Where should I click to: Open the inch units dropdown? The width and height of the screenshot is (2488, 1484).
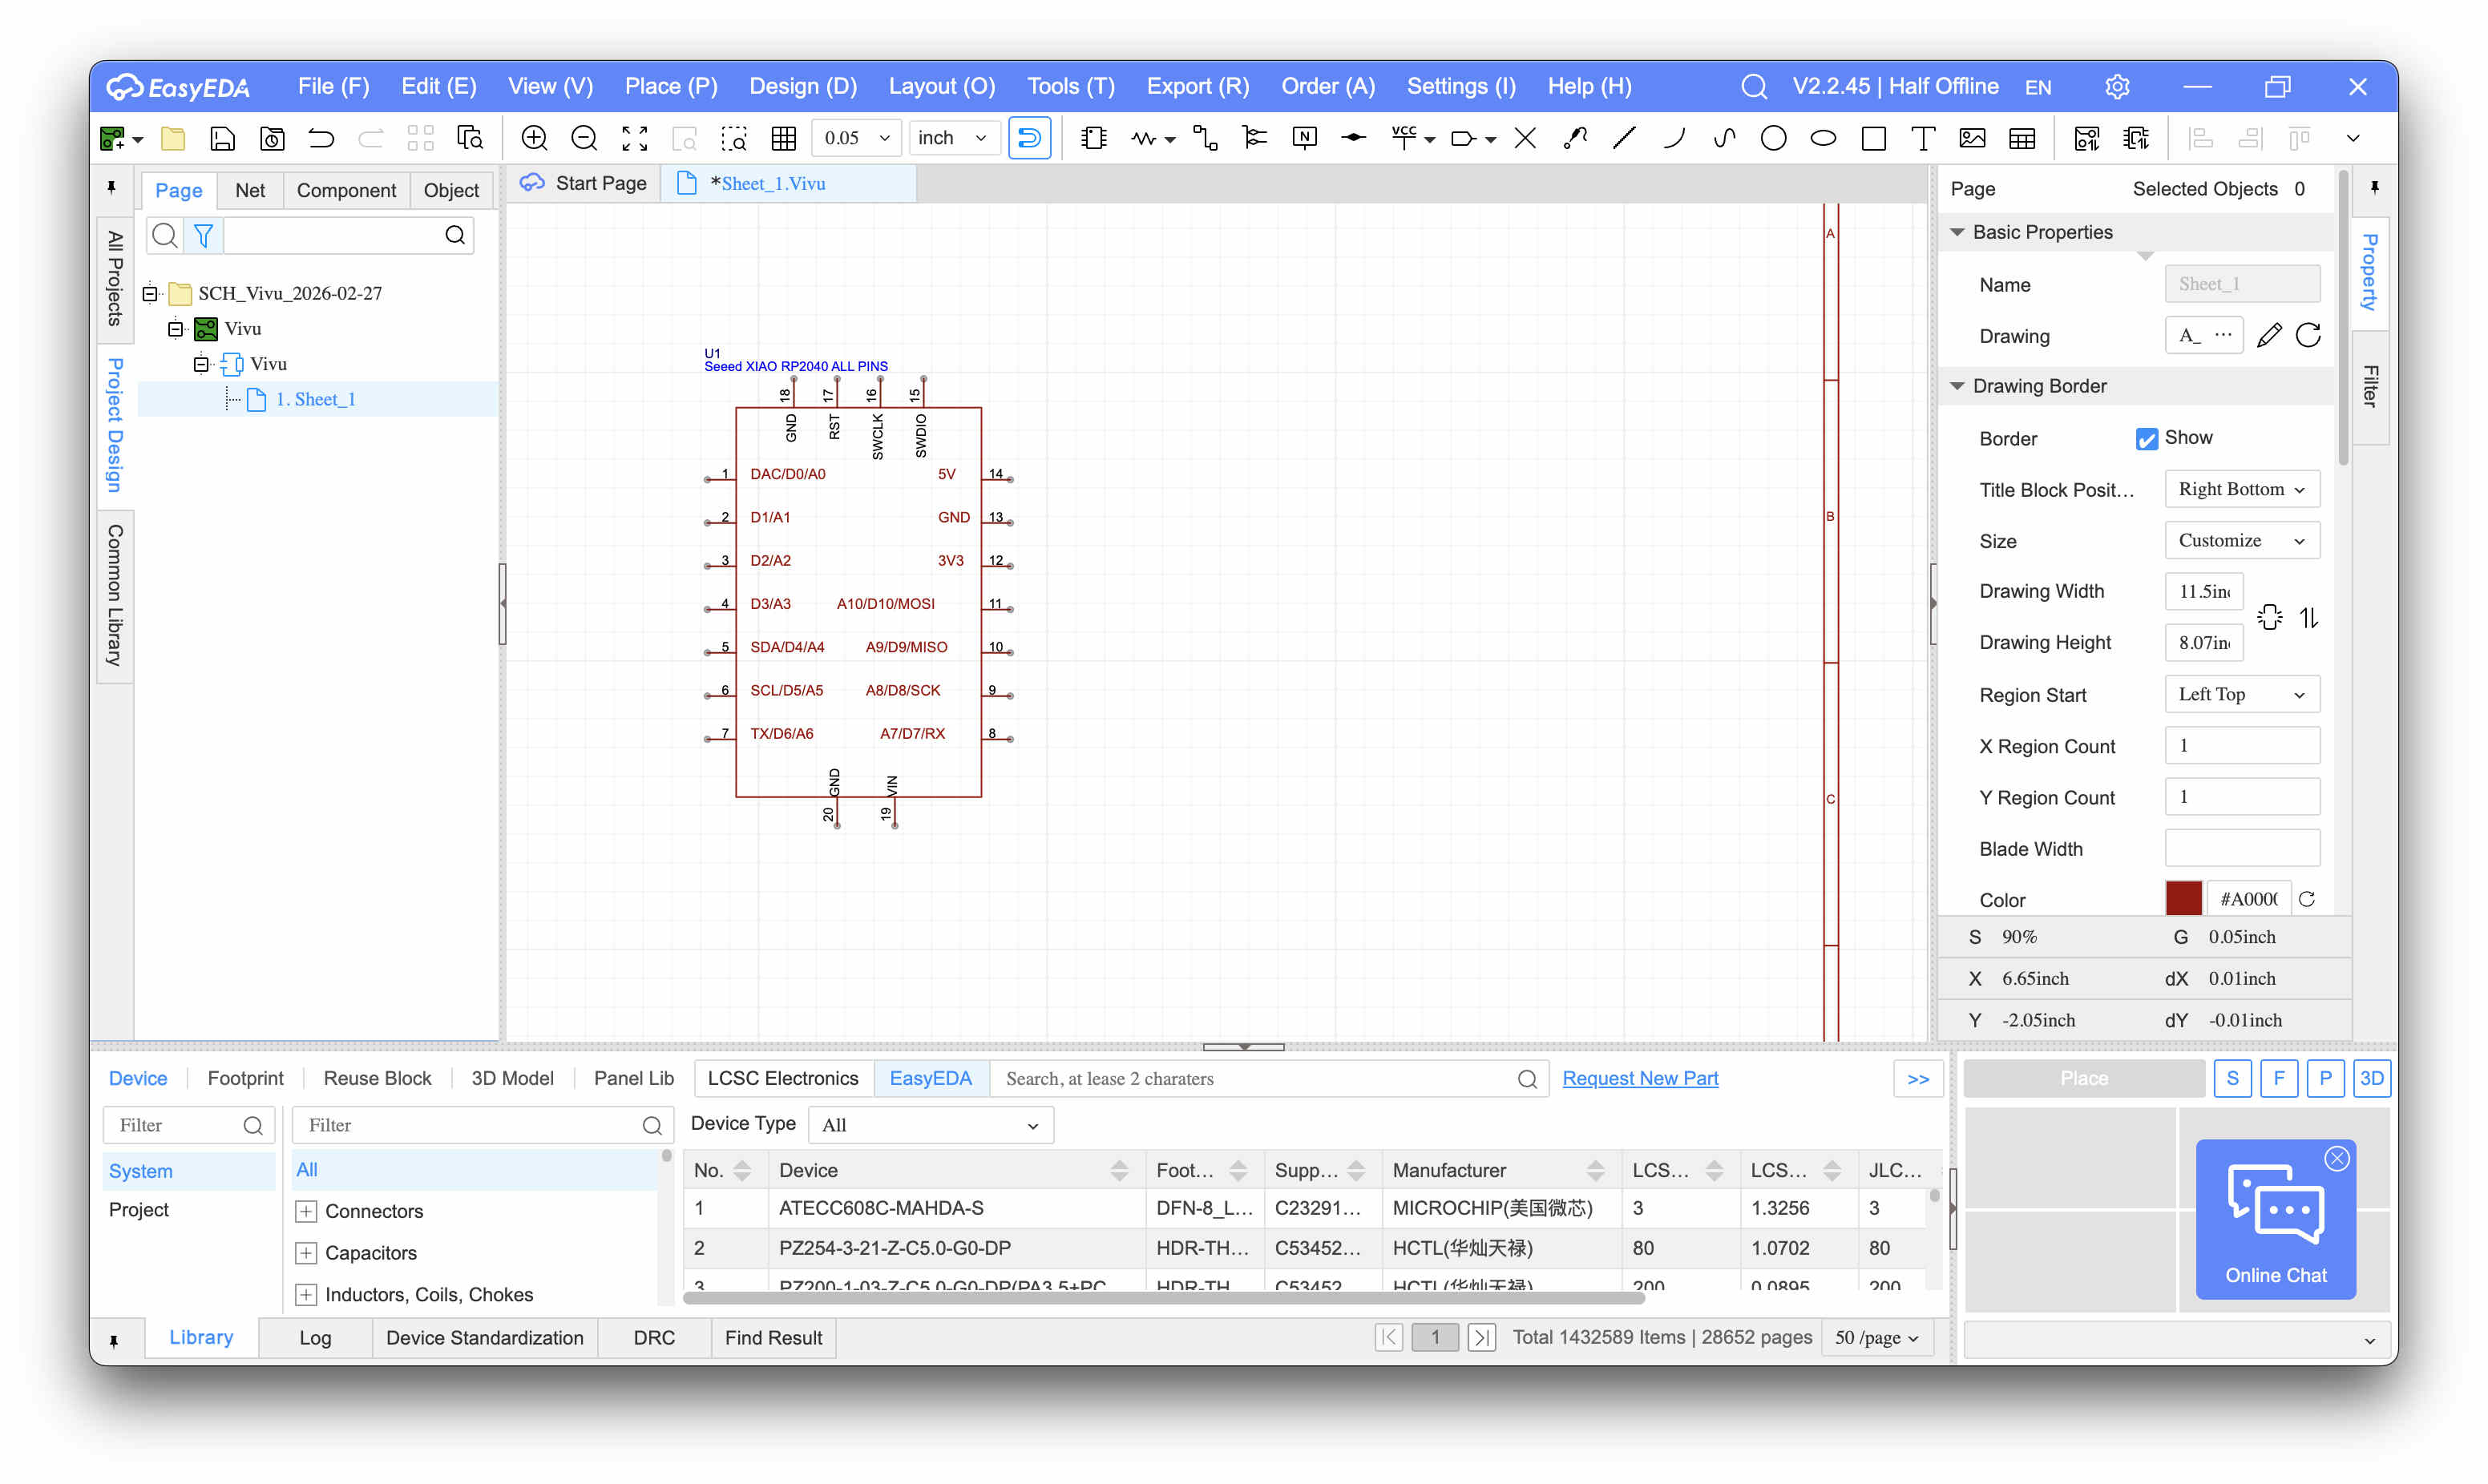pos(952,138)
